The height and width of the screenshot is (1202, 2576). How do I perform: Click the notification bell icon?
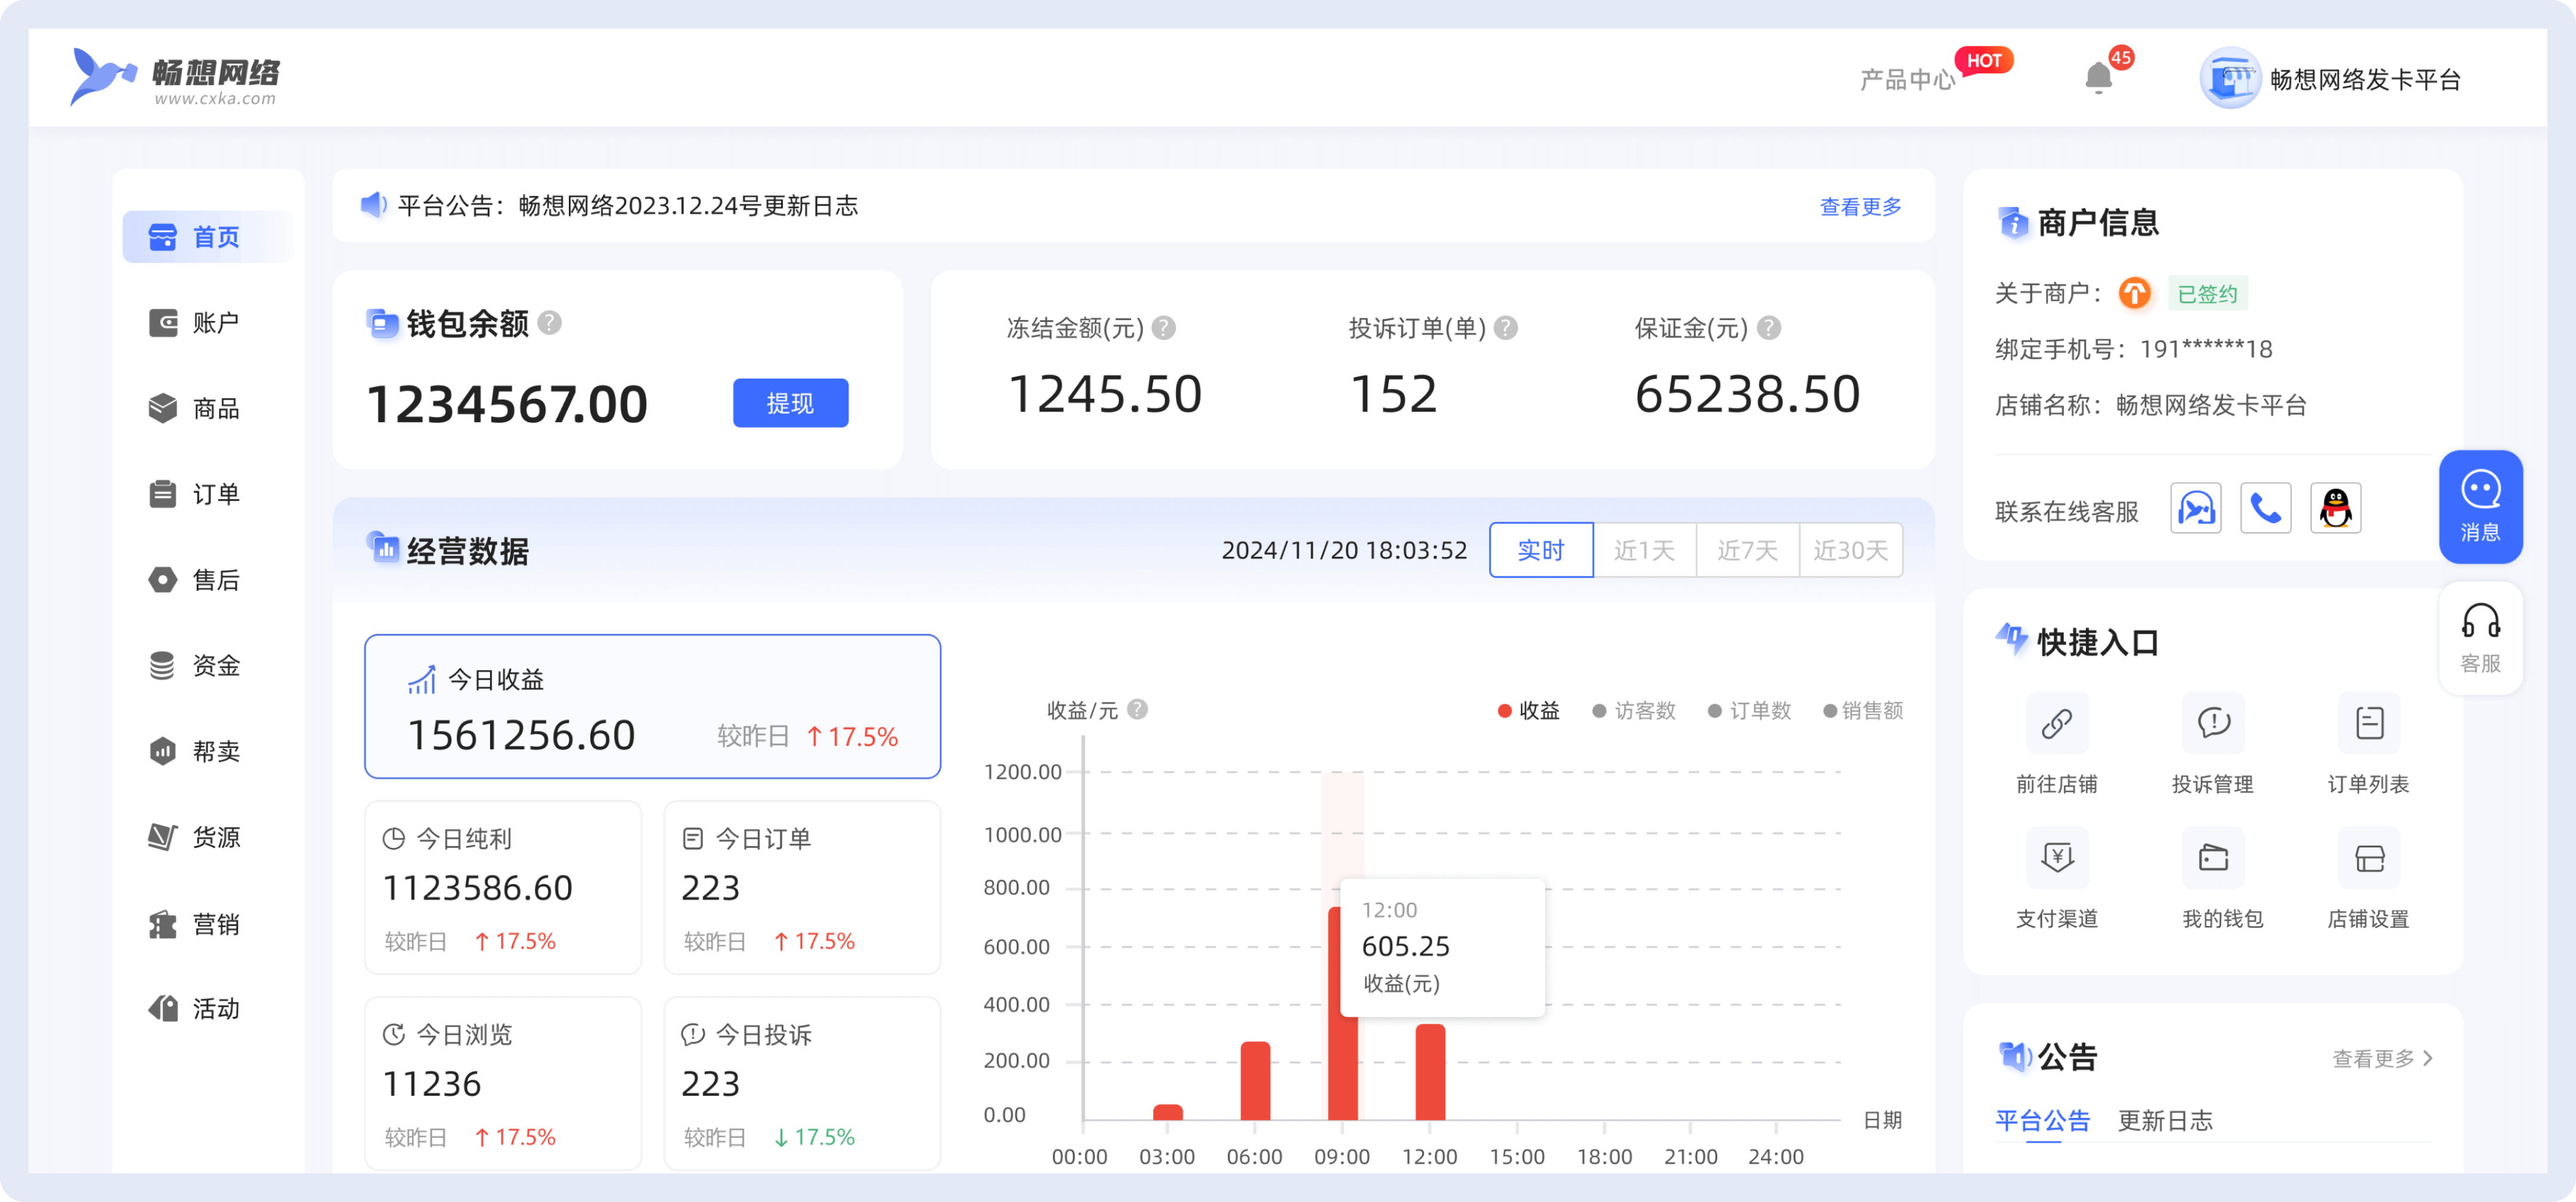[2098, 78]
